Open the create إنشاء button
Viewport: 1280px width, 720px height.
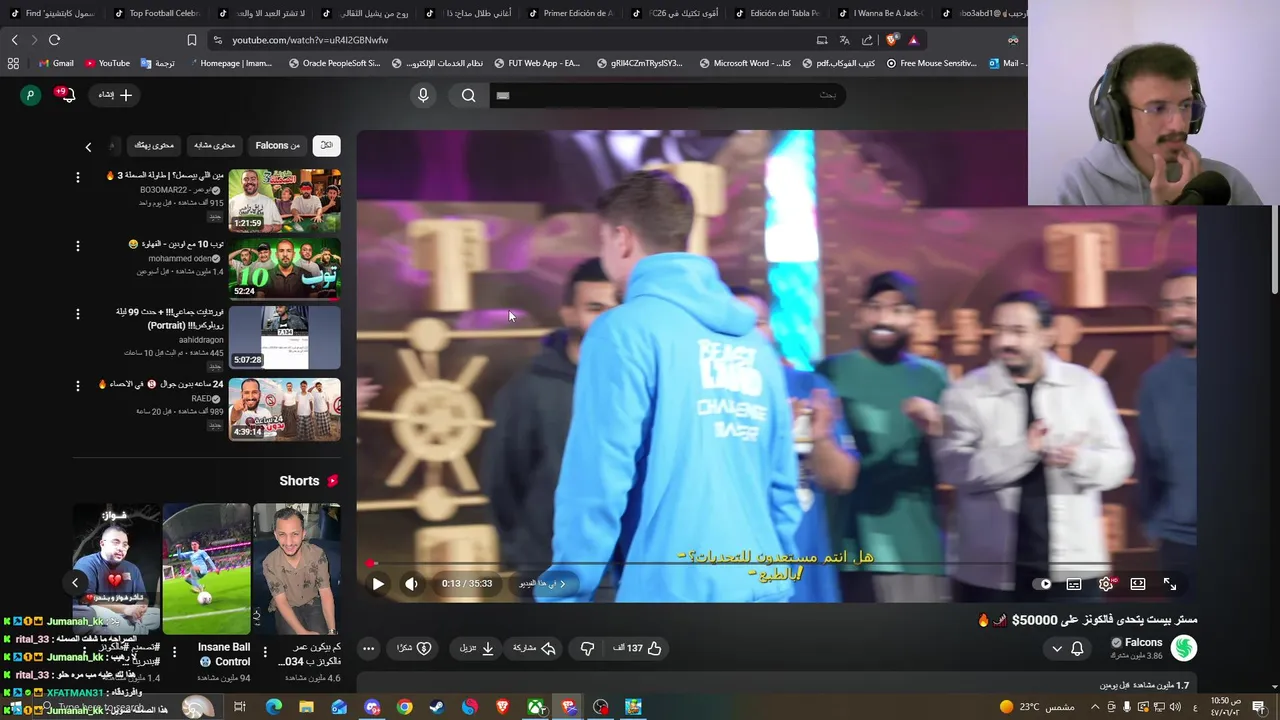coord(115,95)
